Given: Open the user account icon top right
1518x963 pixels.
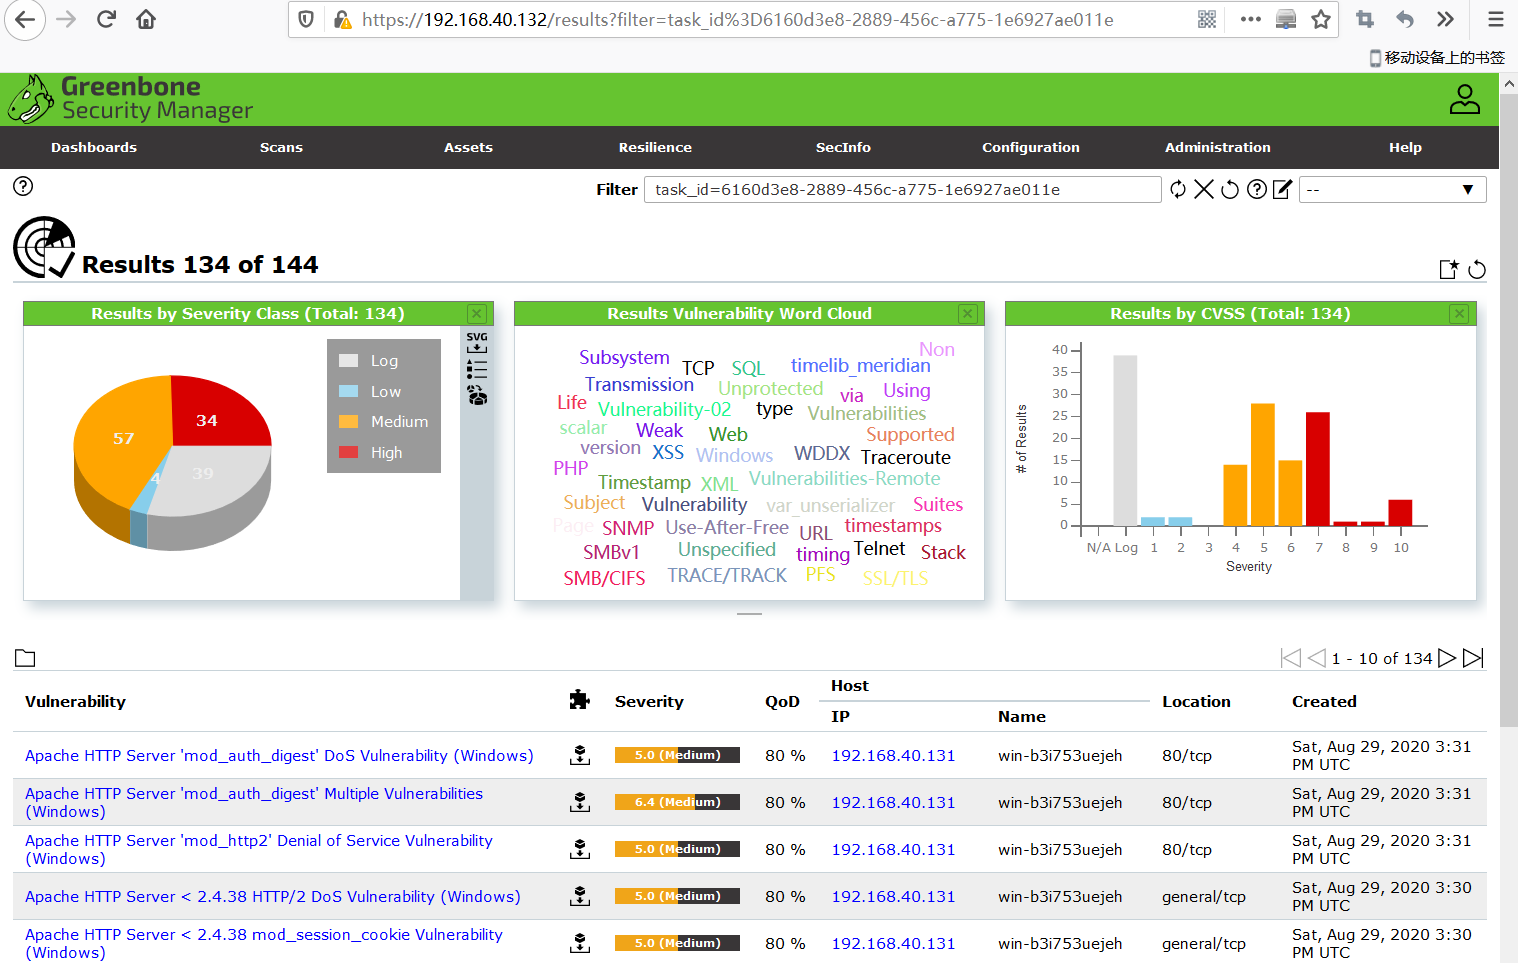Looking at the screenshot, I should click(x=1464, y=99).
